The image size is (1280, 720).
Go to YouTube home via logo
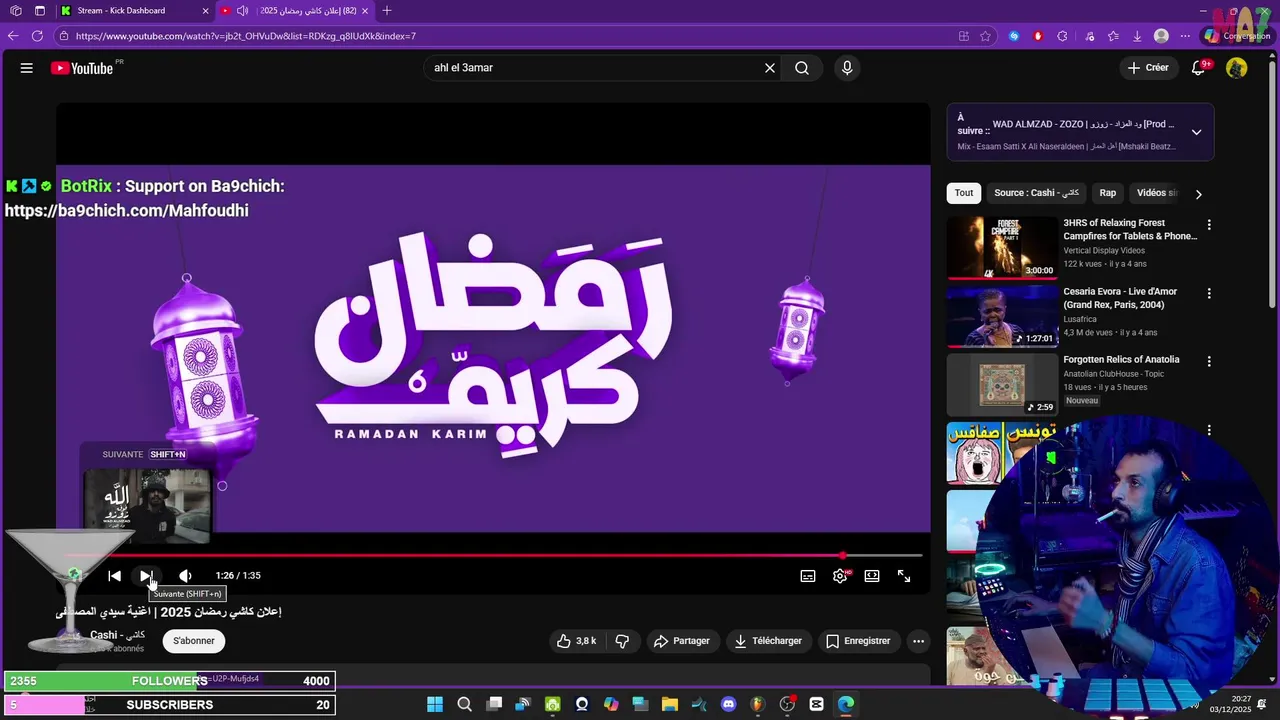[x=82, y=68]
